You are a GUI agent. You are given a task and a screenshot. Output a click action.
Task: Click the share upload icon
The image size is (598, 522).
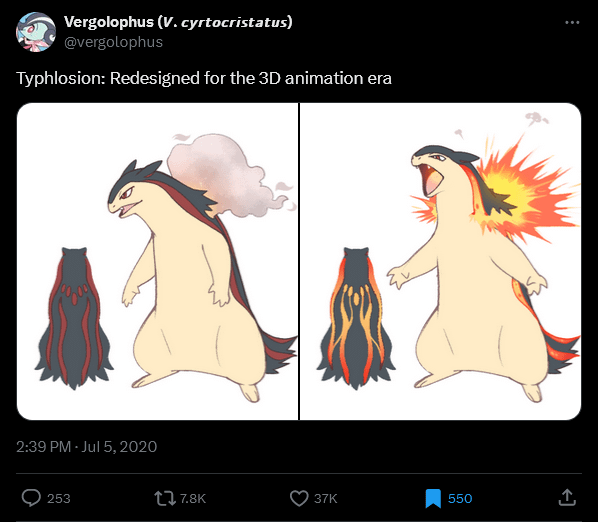tap(567, 498)
